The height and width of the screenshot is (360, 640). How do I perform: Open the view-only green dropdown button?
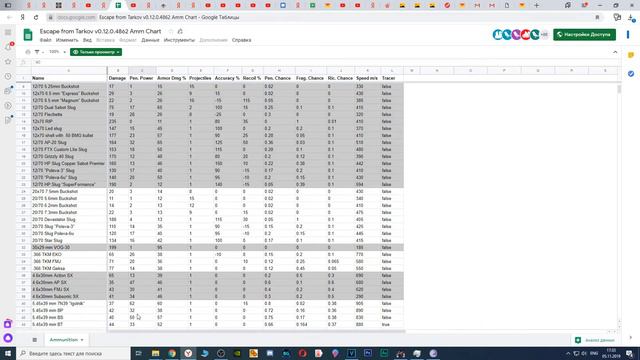click(x=96, y=52)
